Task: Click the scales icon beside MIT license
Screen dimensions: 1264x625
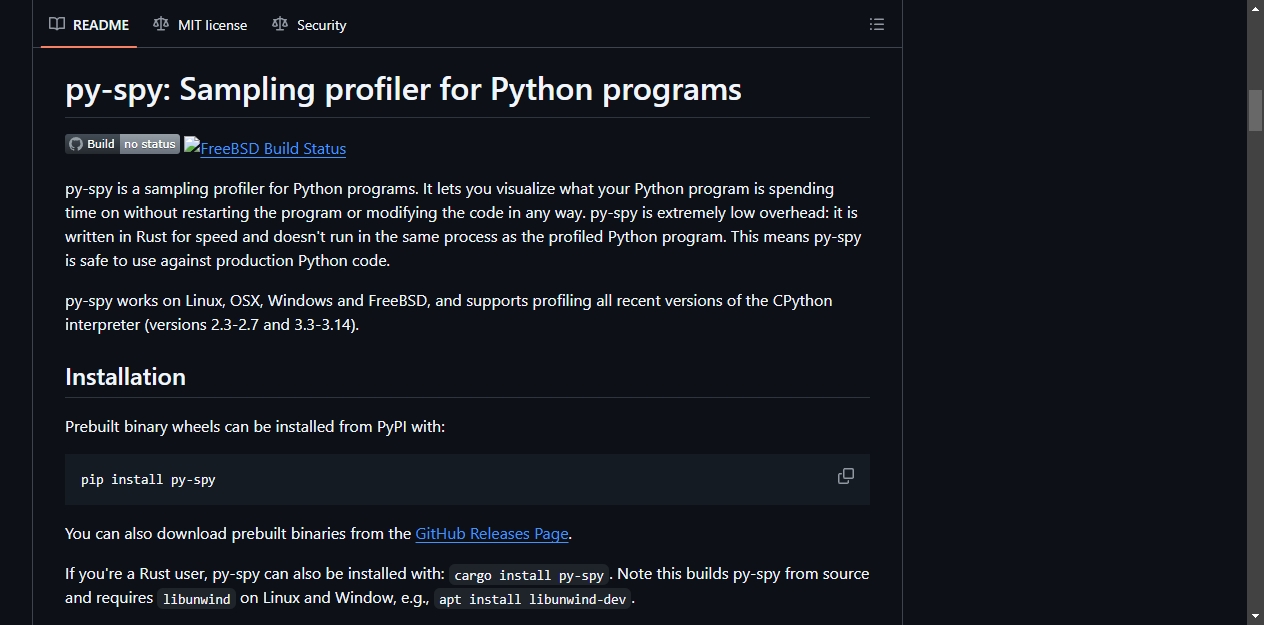Action: pos(161,24)
